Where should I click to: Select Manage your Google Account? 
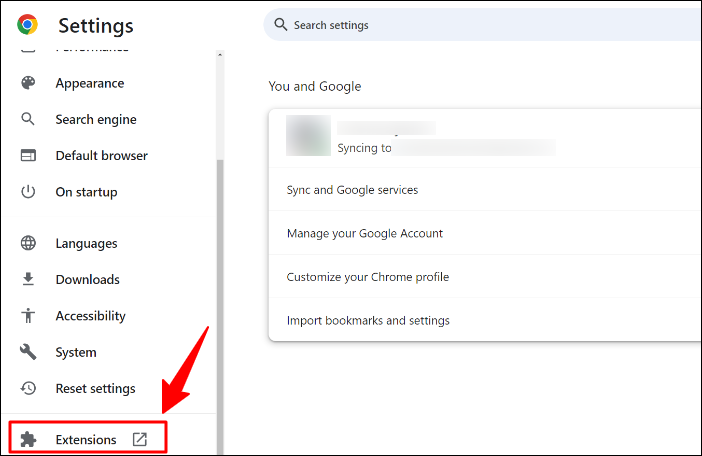click(365, 234)
